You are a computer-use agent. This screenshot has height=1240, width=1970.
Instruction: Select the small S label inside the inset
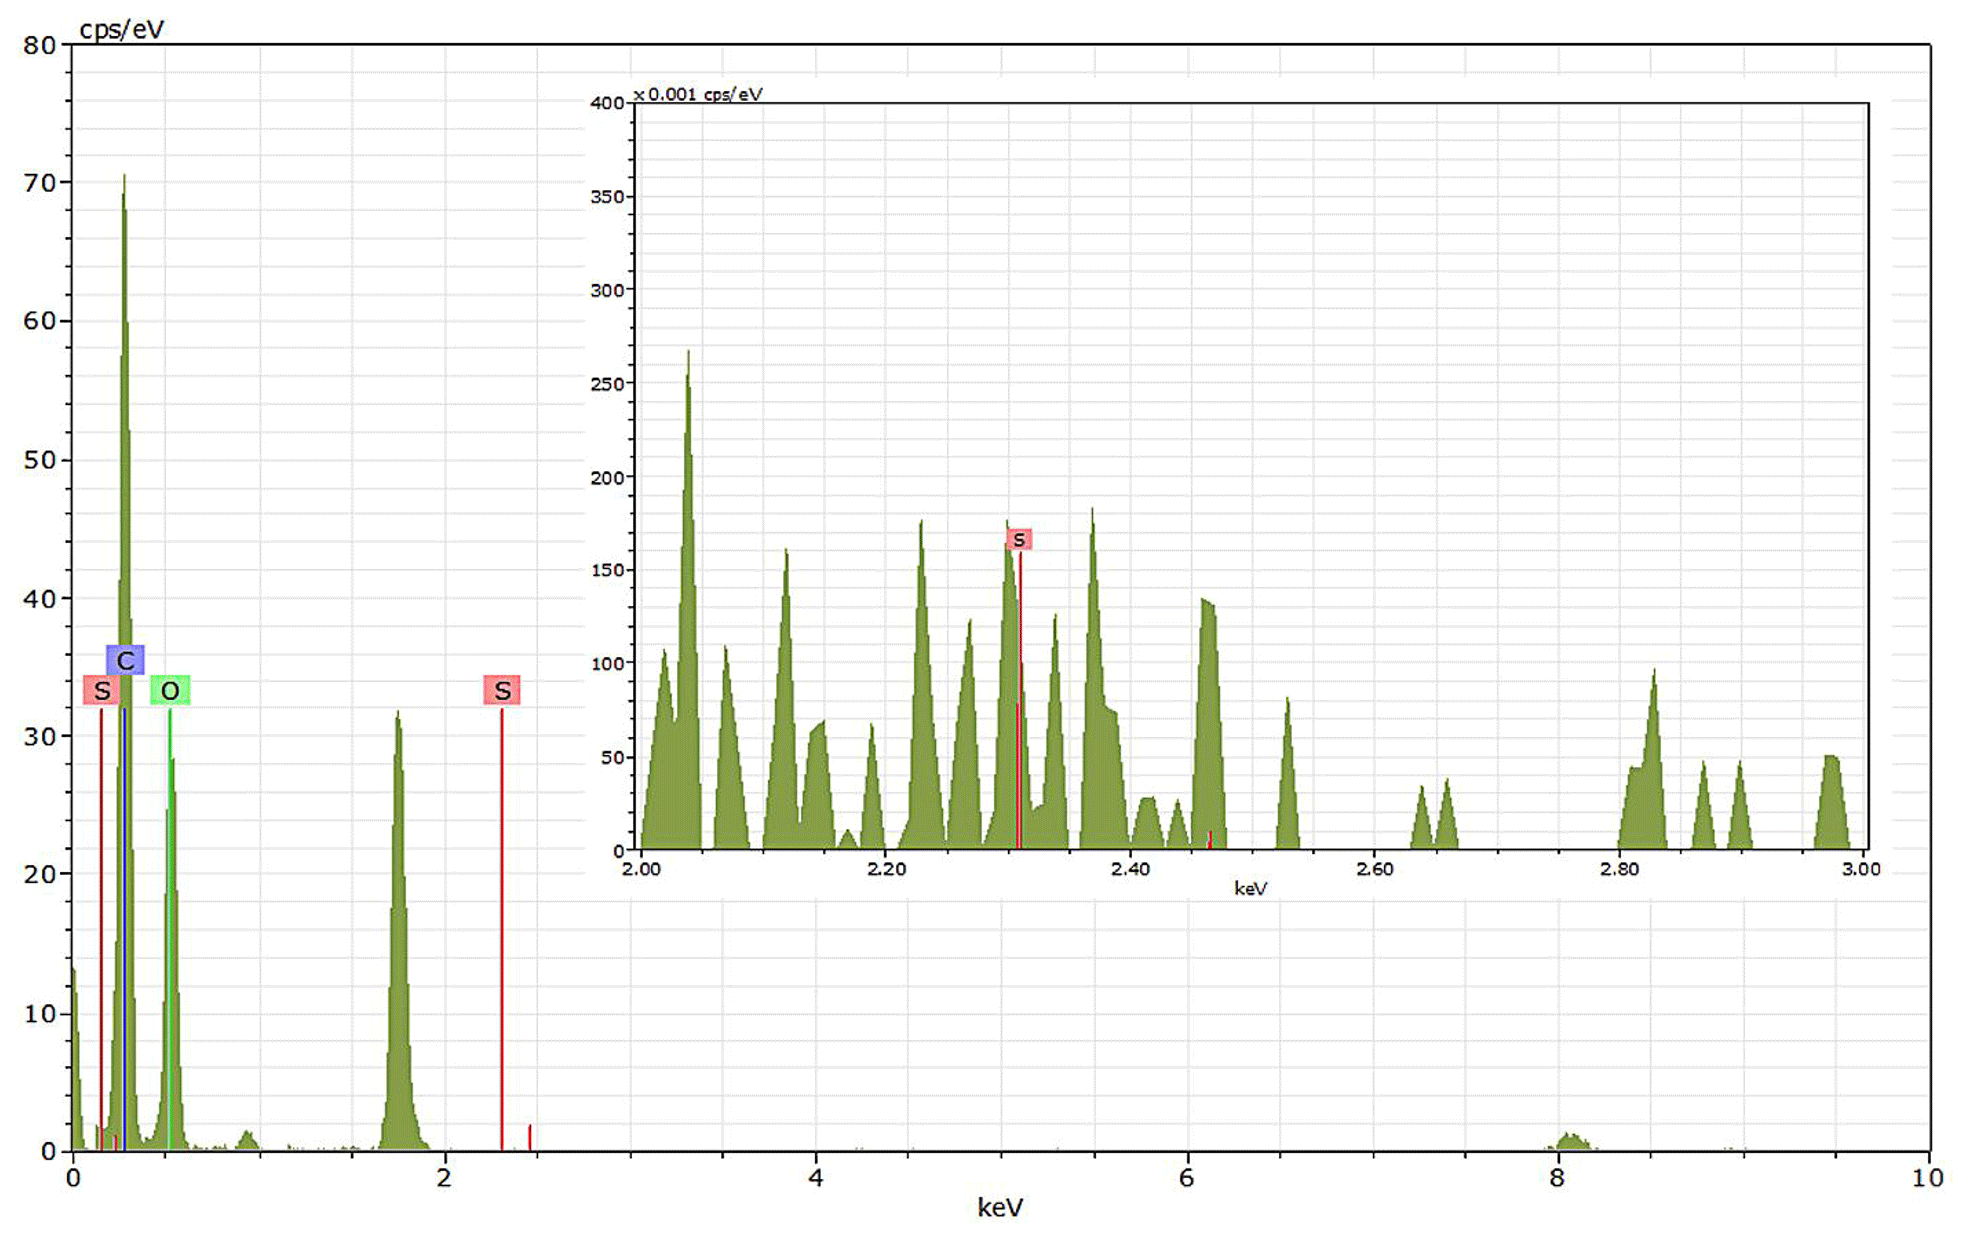point(1018,540)
